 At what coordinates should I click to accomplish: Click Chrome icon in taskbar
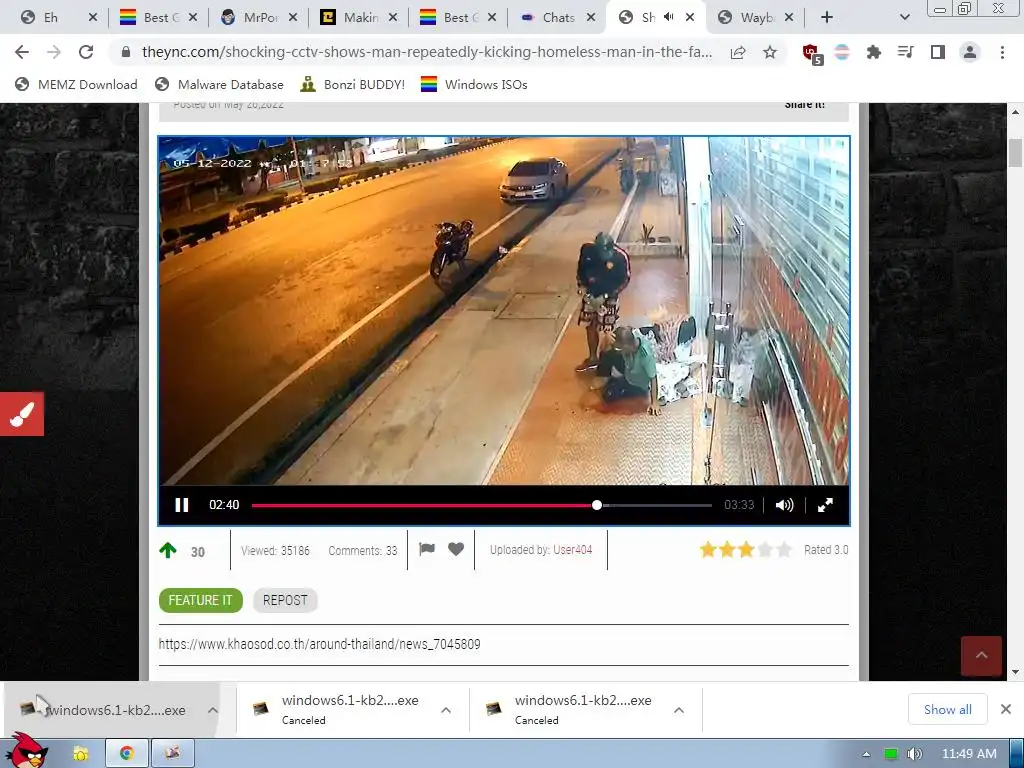(127, 754)
